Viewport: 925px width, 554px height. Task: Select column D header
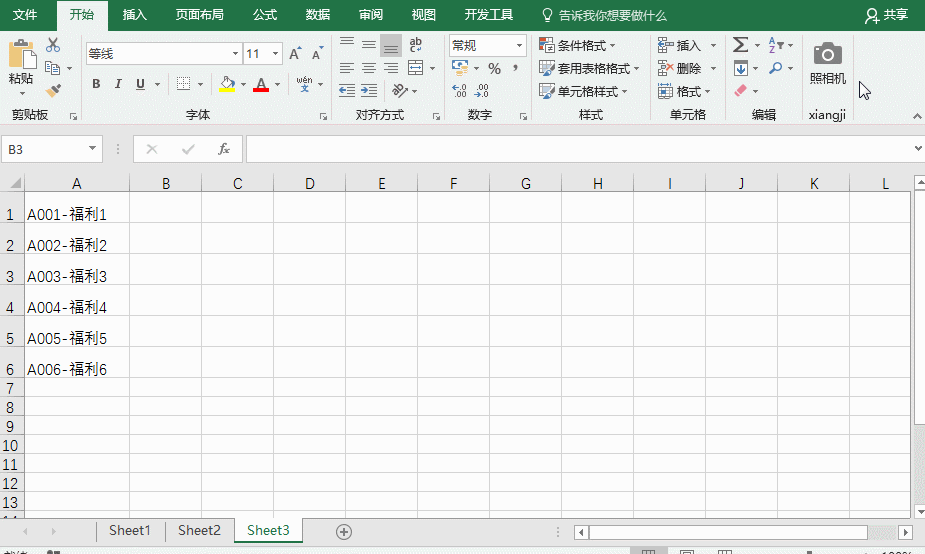click(309, 183)
